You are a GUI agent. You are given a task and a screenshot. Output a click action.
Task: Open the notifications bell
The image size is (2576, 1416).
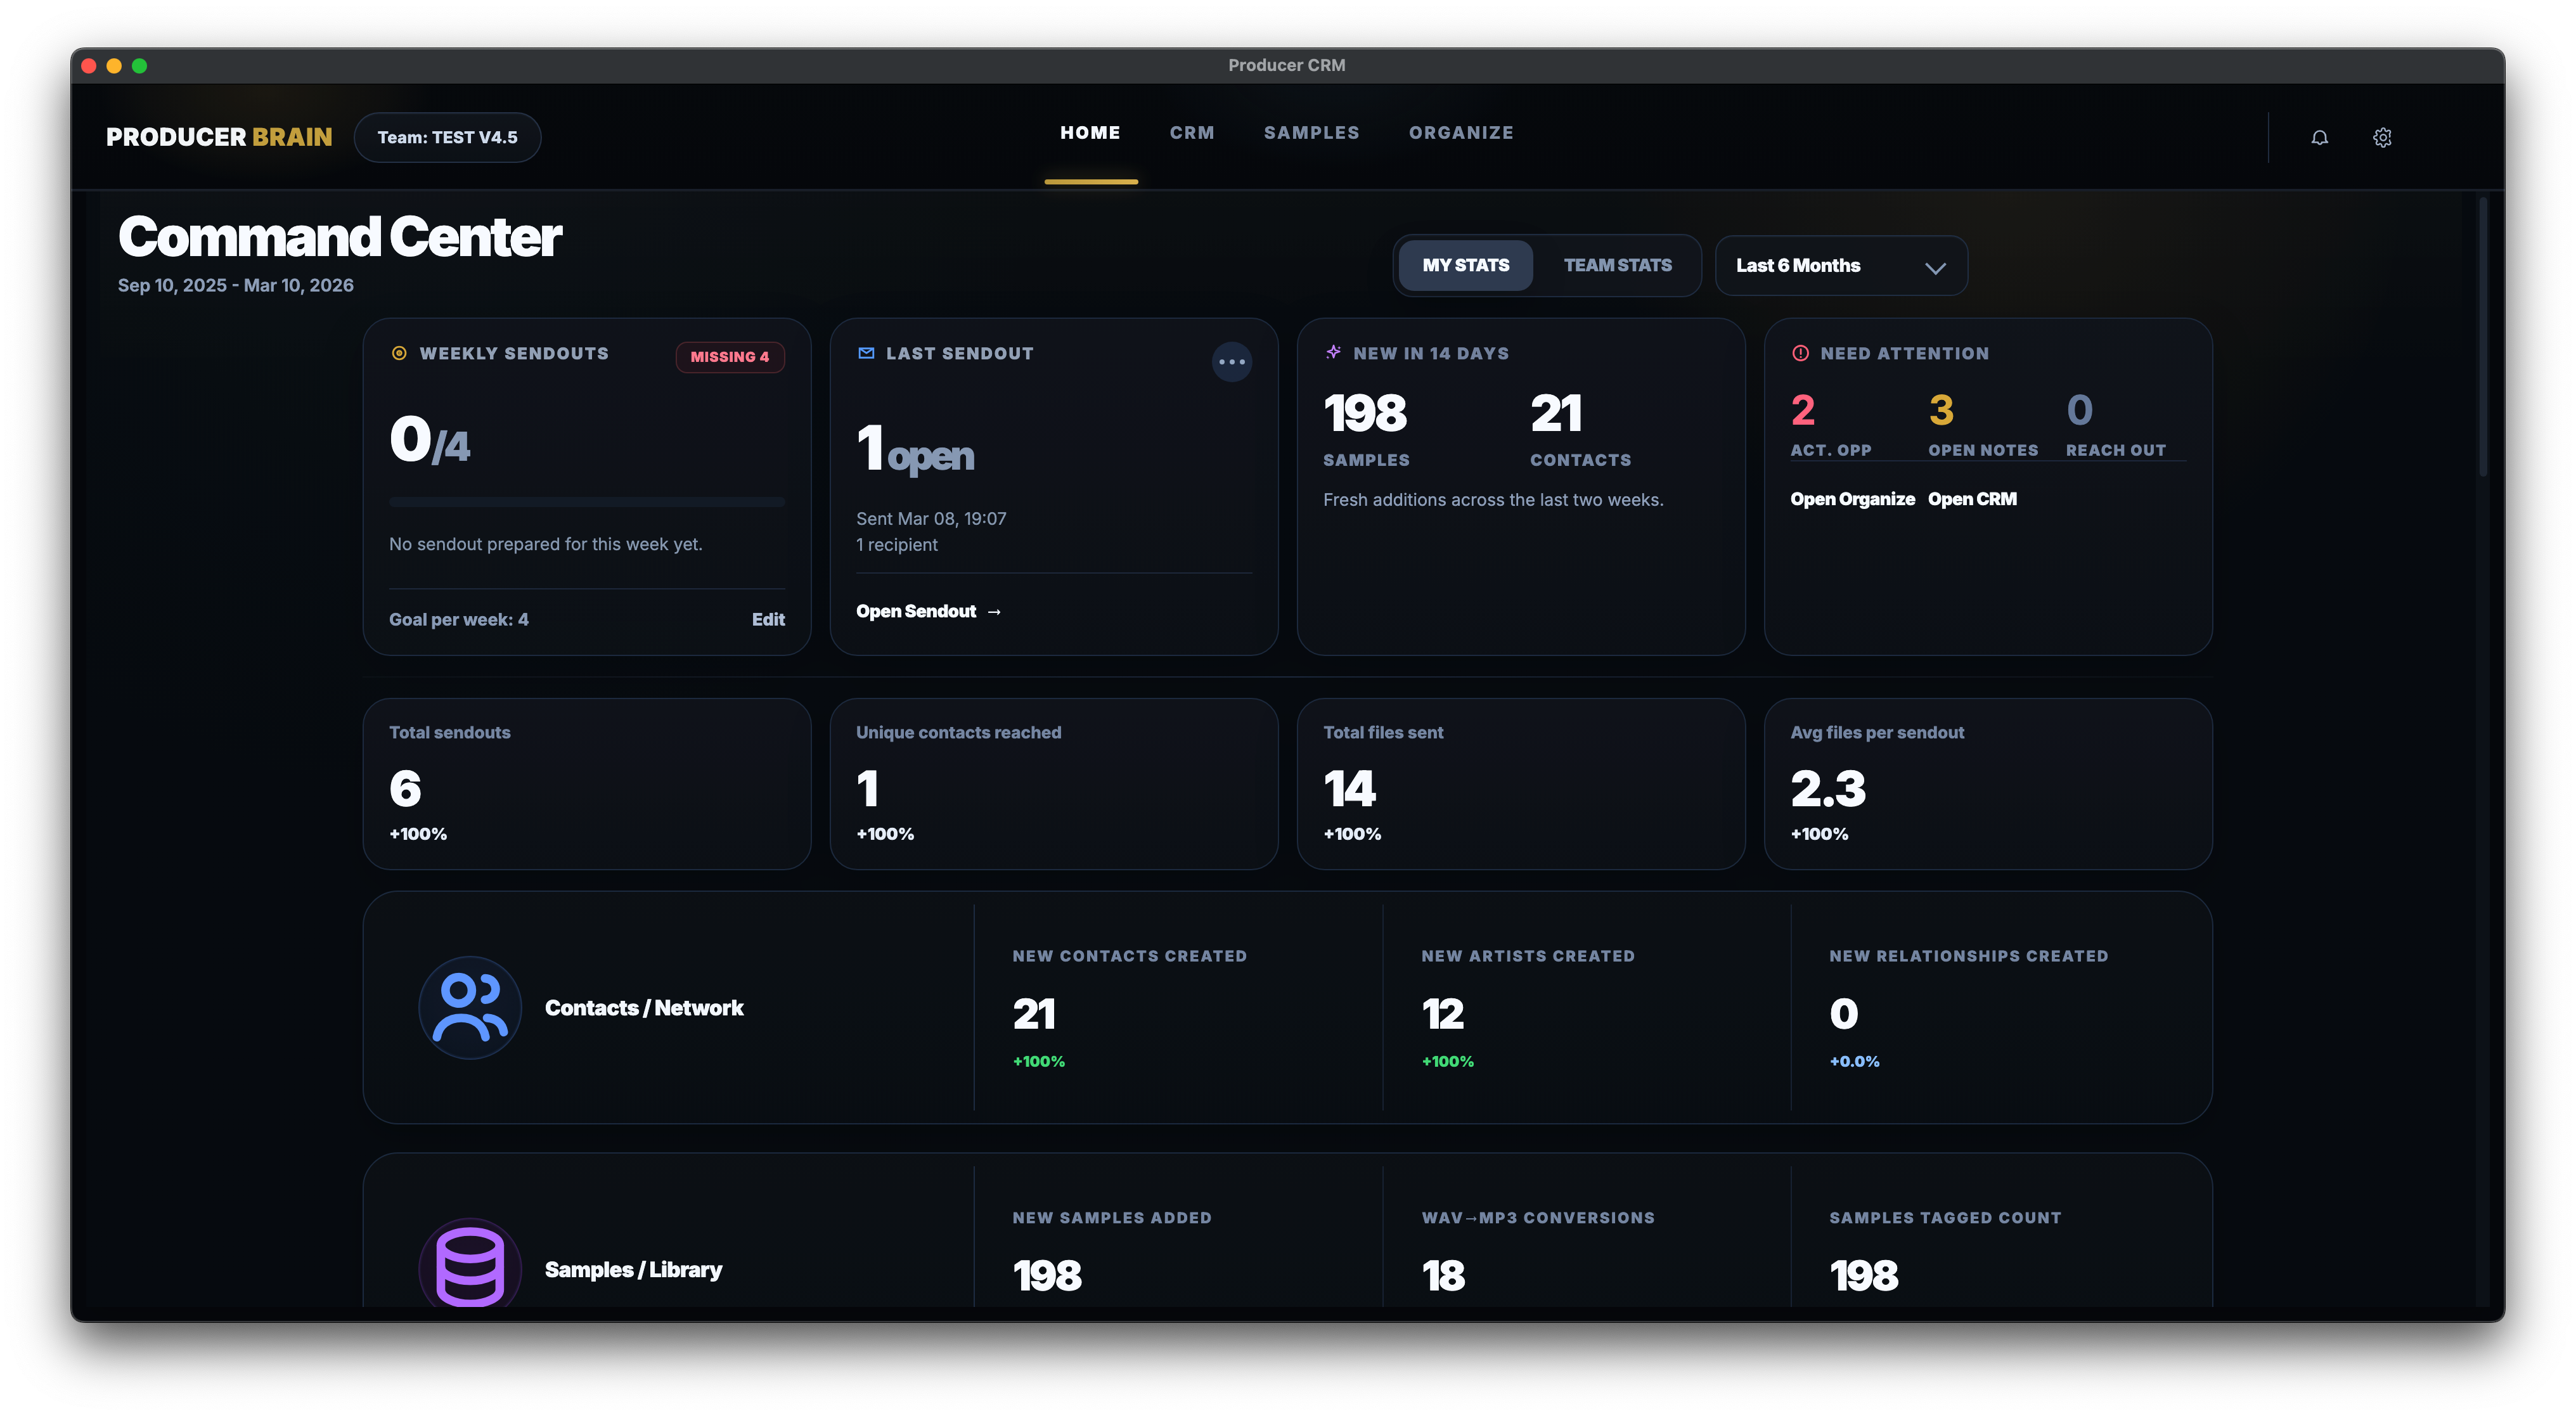(x=2319, y=137)
